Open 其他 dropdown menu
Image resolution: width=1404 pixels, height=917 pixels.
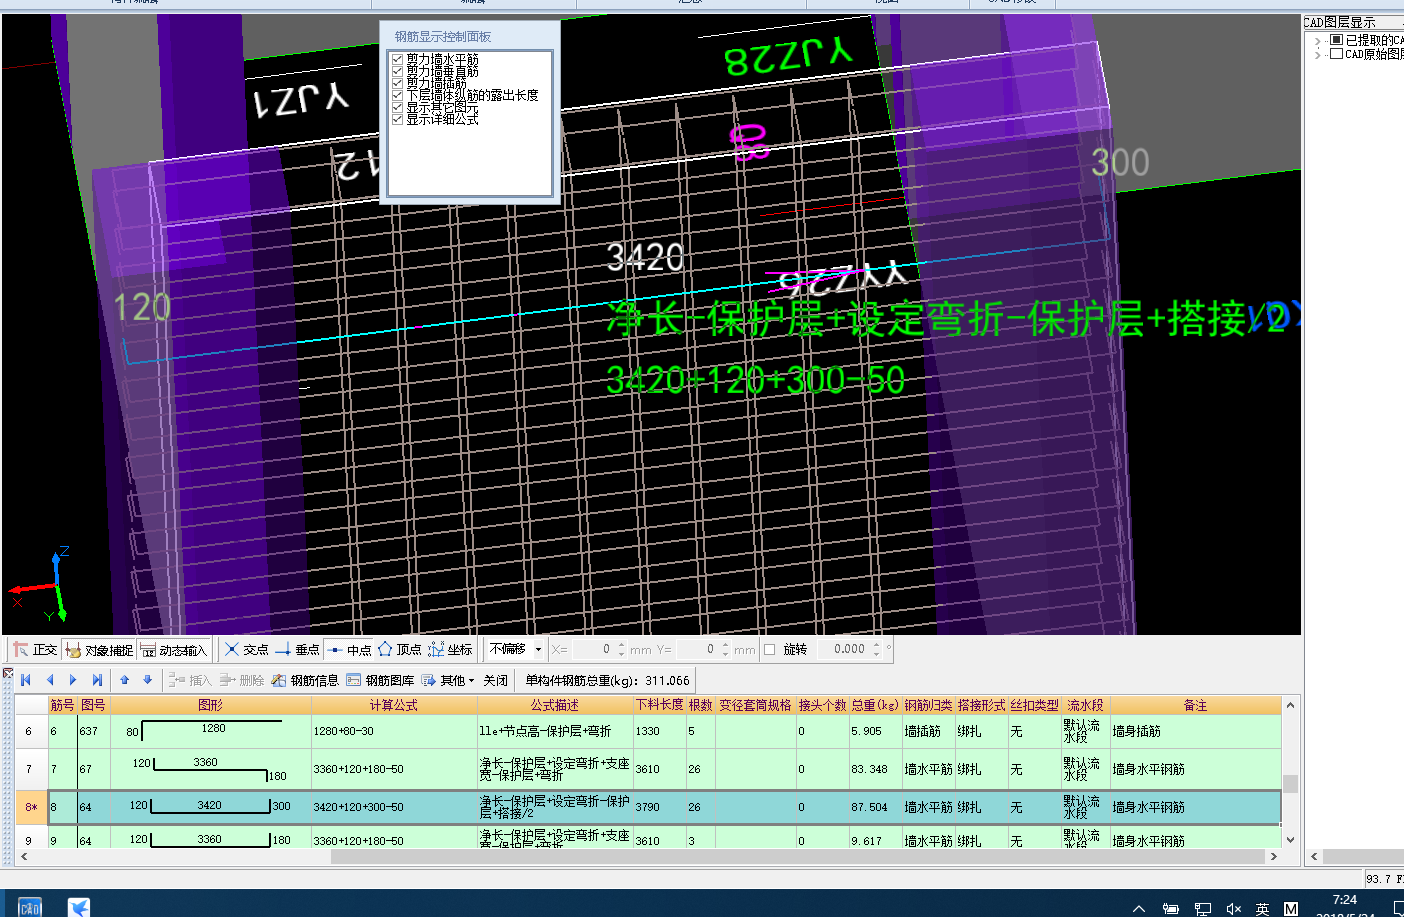pos(448,680)
